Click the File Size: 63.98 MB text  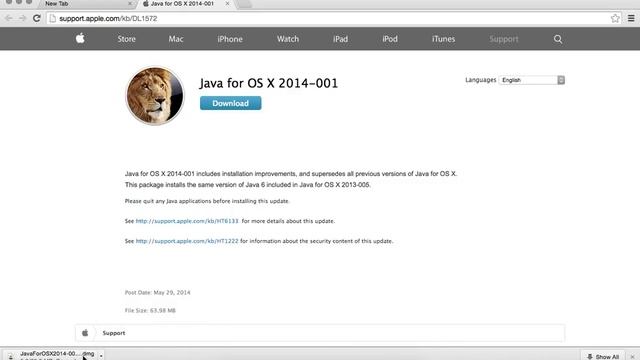tap(150, 310)
